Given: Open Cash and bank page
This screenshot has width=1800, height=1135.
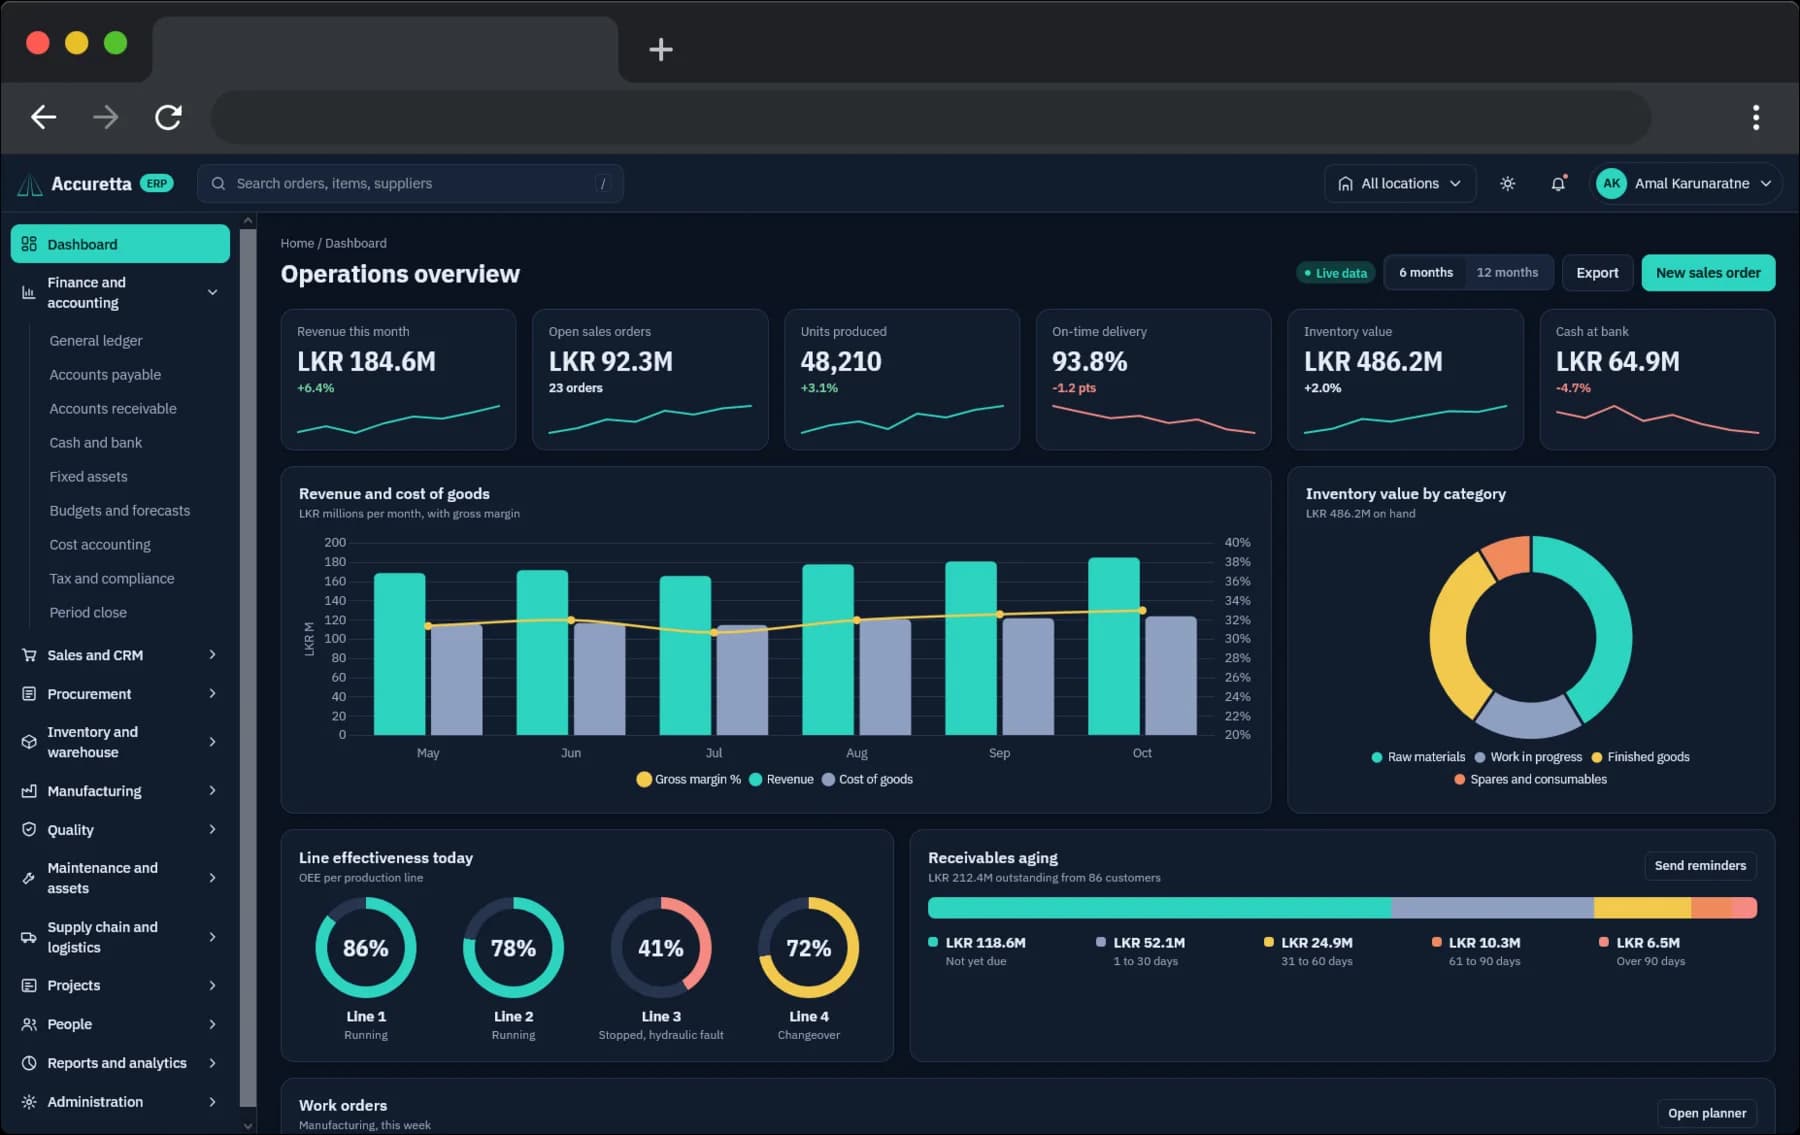Looking at the screenshot, I should point(96,443).
